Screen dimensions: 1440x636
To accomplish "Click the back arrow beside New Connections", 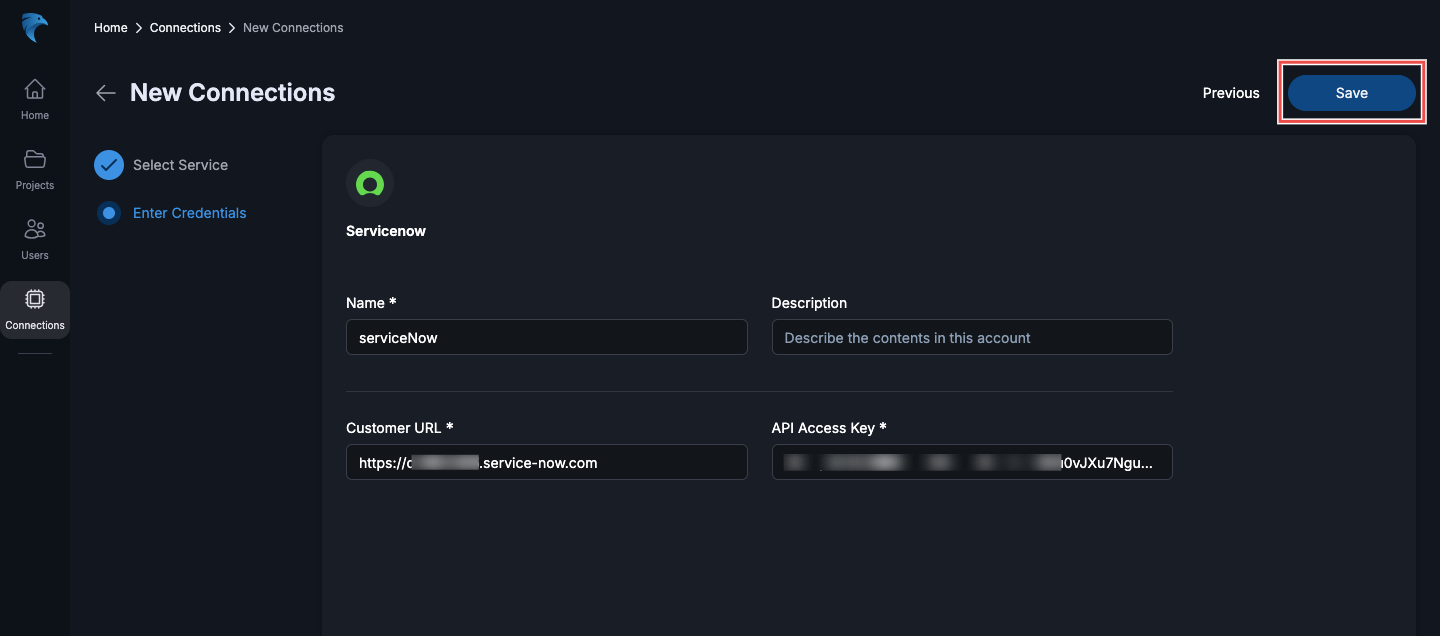I will coord(105,92).
